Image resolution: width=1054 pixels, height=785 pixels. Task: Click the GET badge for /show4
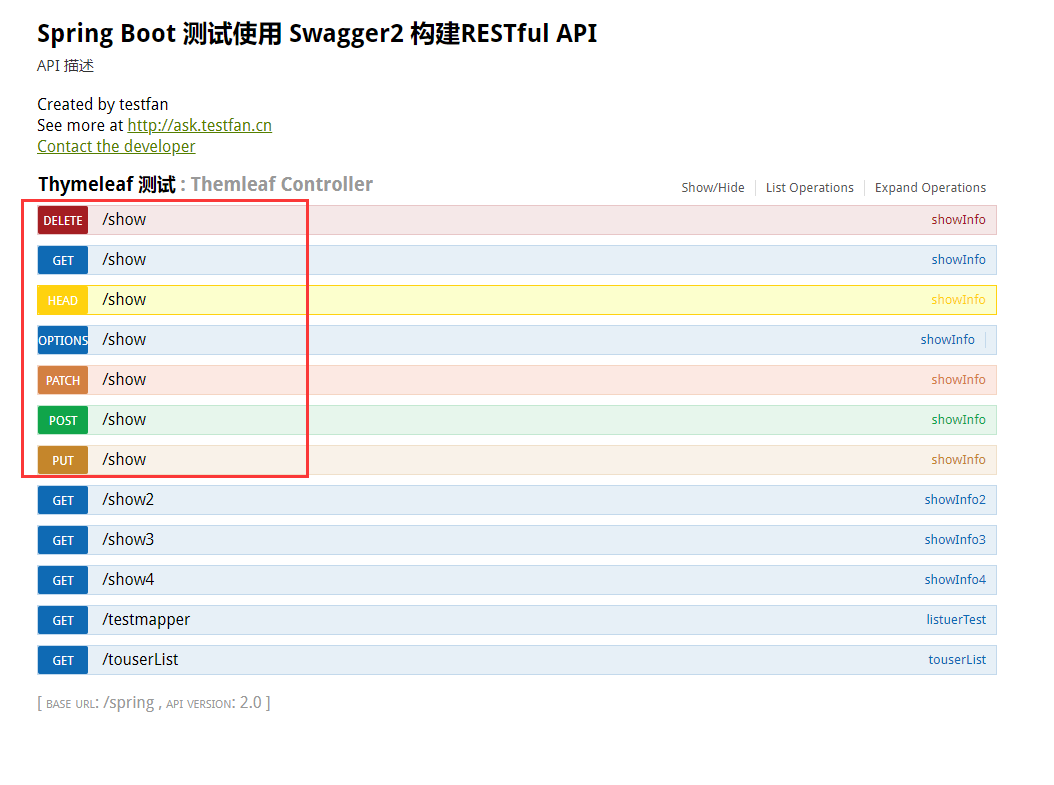pos(63,580)
